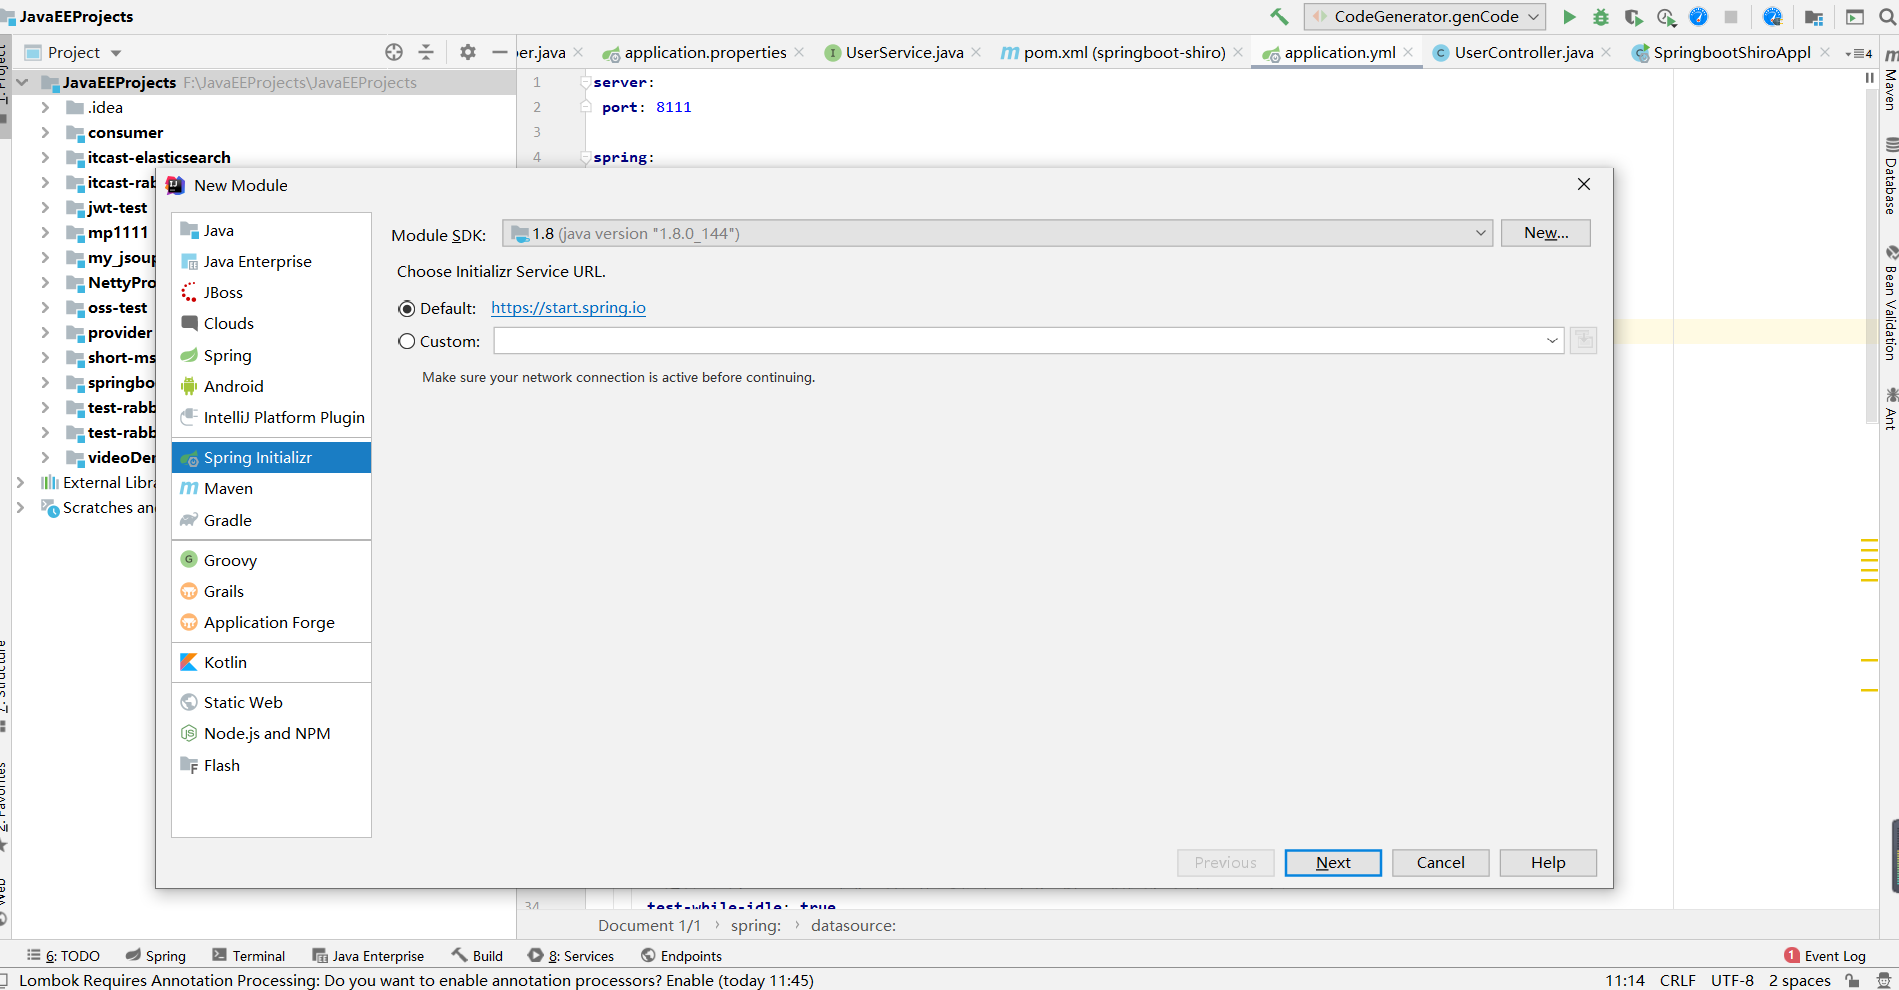Screen dimensions: 1899x990
Task: Expand the consumer folder in project tree
Action: [45, 133]
